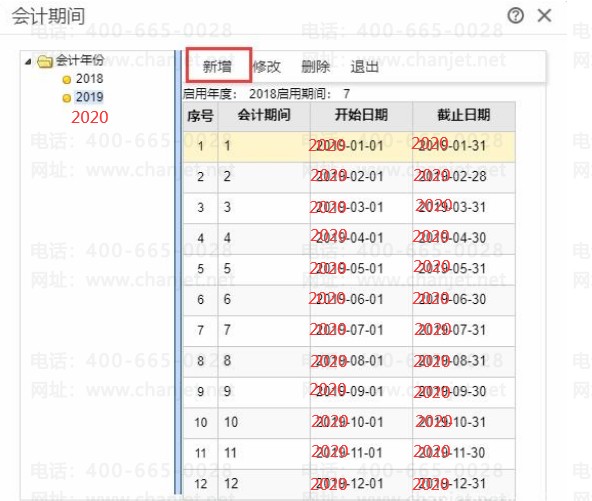
Task: Collapse the 会计年份 tree node
Action: point(28,61)
